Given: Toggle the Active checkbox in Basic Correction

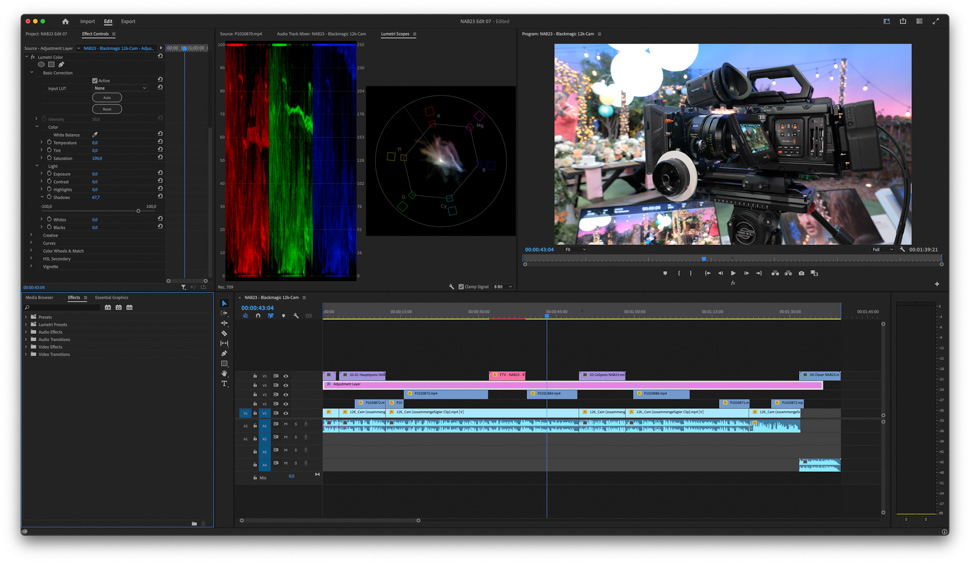Looking at the screenshot, I should click(x=95, y=80).
